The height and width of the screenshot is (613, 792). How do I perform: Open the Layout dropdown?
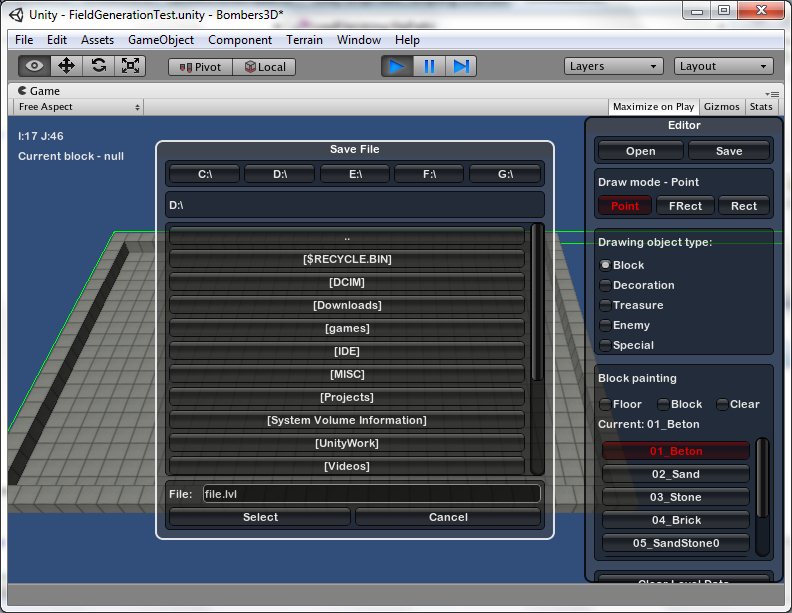click(724, 66)
